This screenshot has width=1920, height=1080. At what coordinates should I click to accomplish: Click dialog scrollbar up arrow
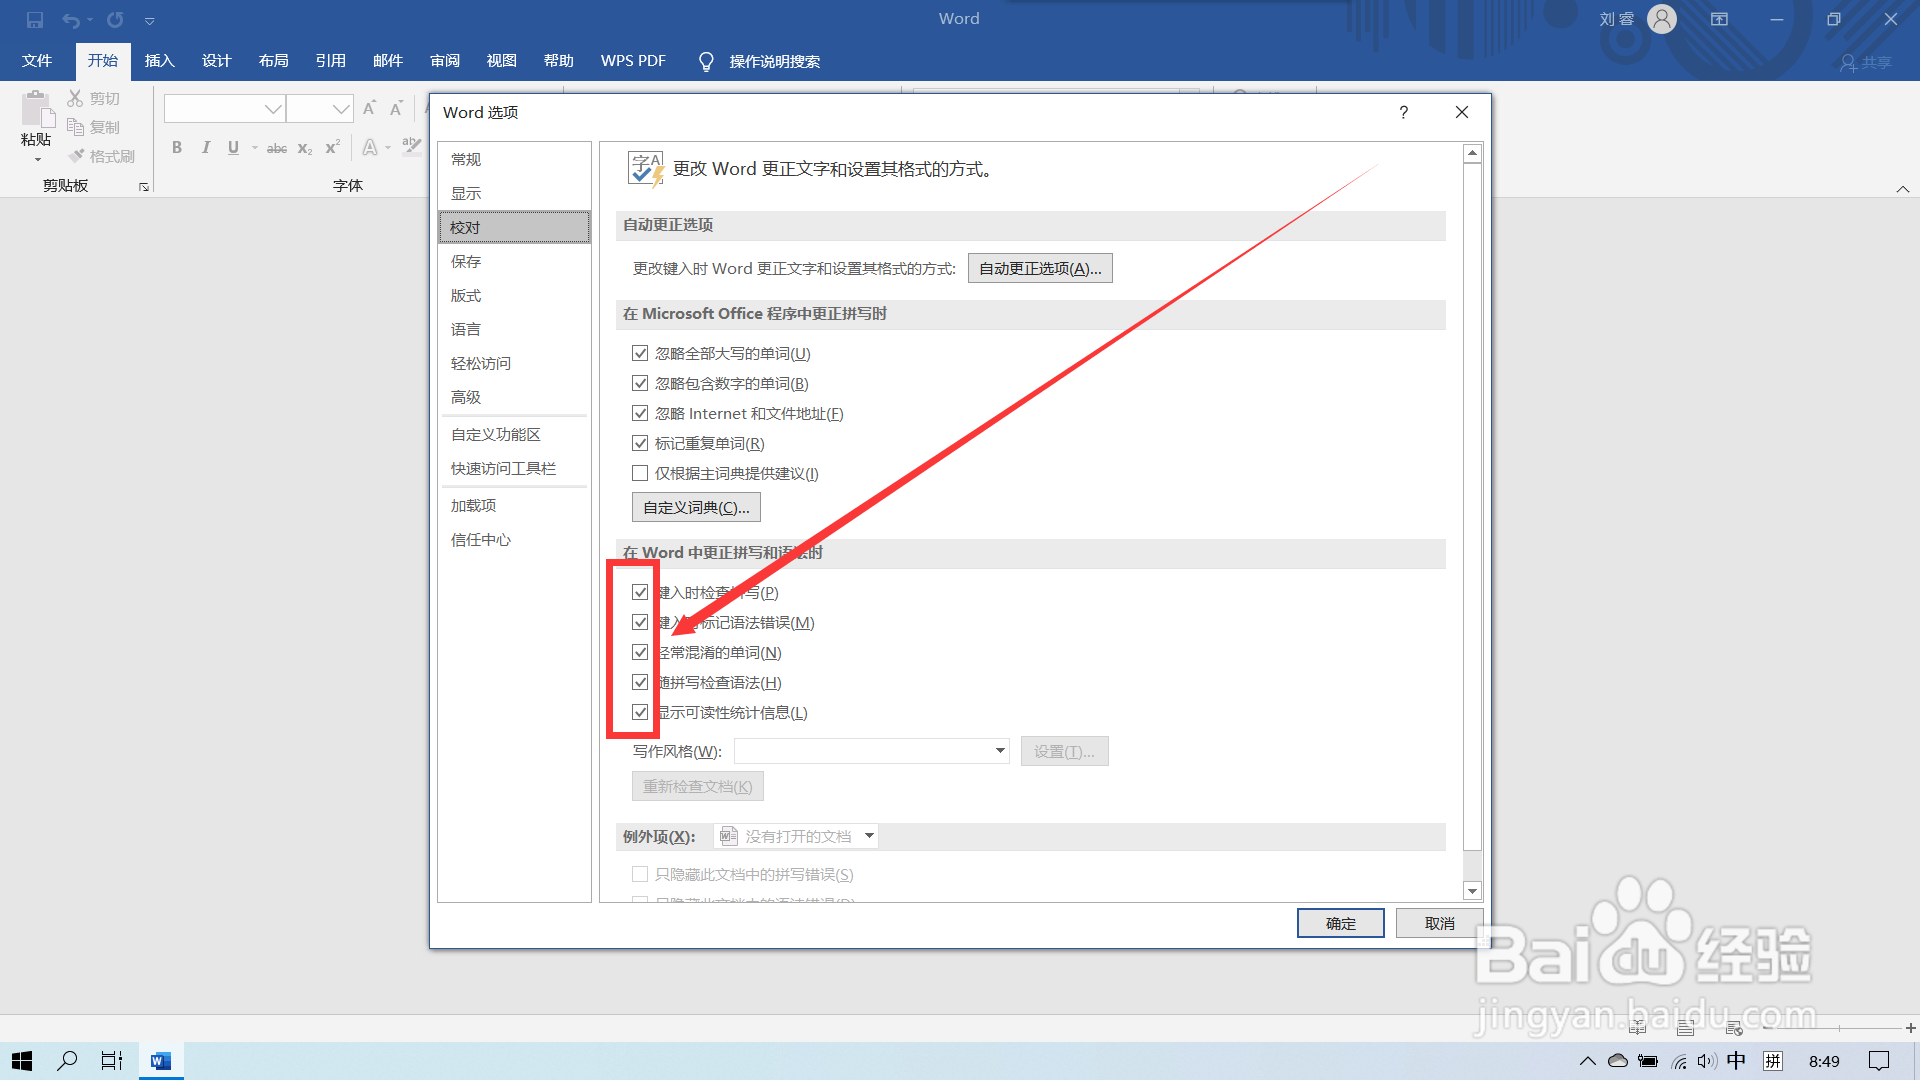[1472, 154]
